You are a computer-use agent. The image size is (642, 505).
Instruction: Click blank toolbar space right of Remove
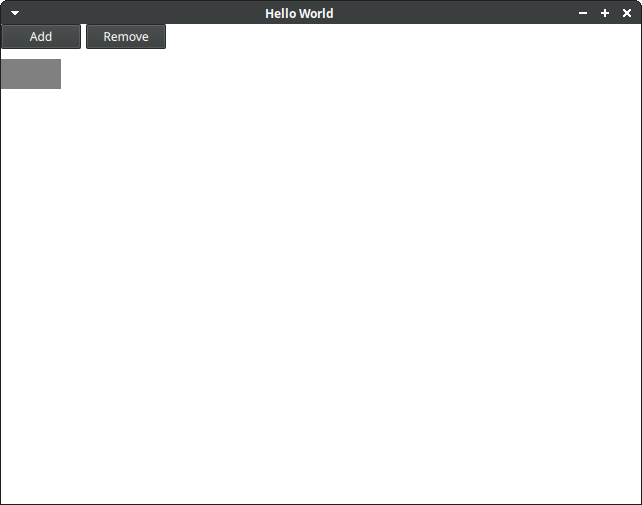(400, 37)
